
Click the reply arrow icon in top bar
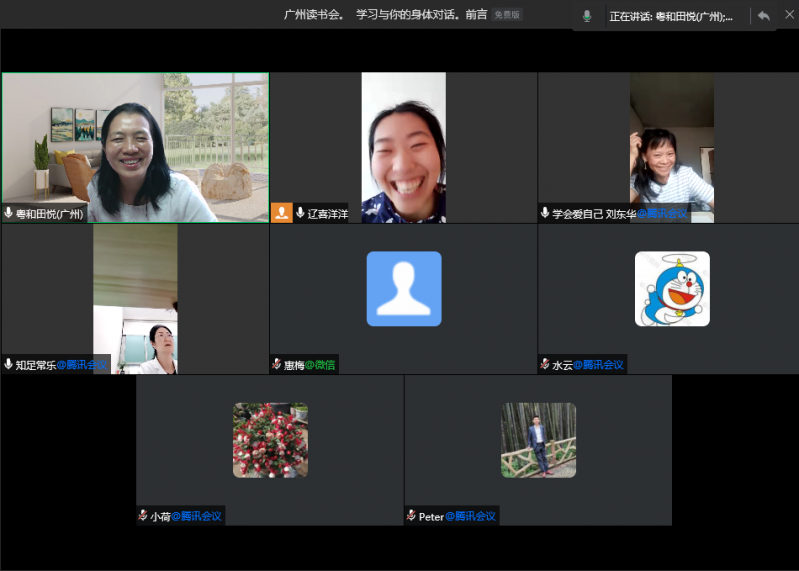click(x=764, y=16)
